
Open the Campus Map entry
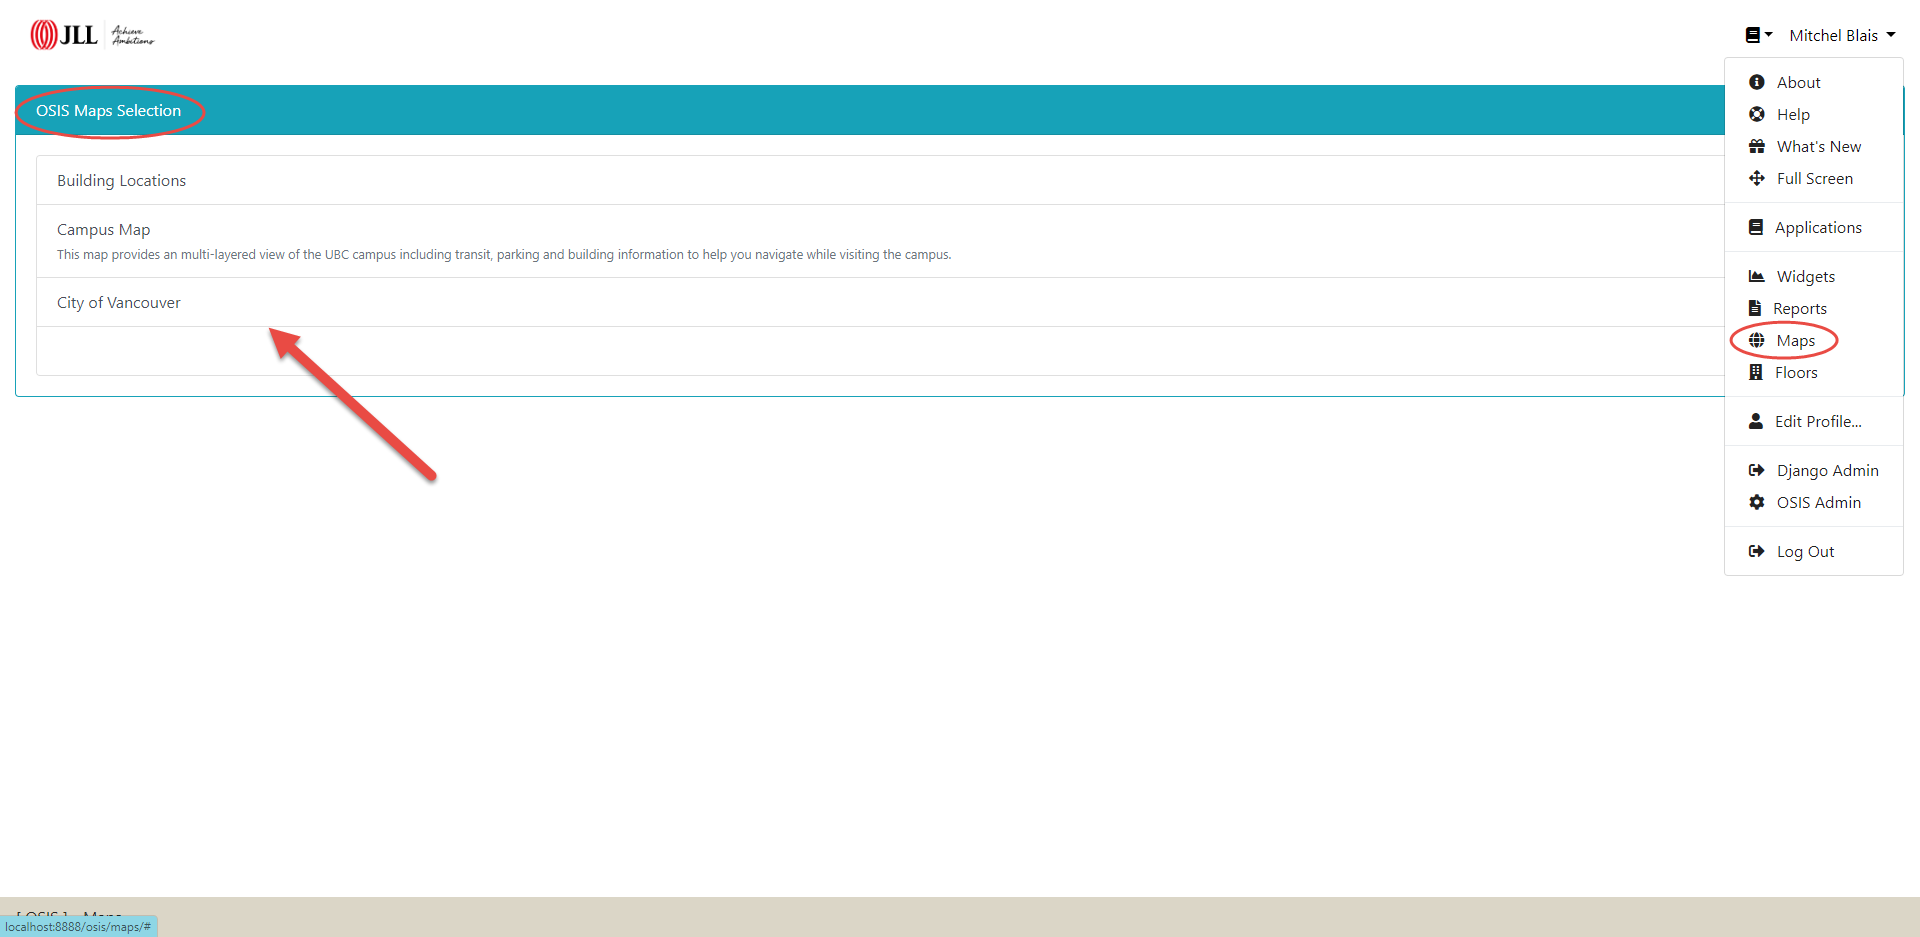[103, 229]
